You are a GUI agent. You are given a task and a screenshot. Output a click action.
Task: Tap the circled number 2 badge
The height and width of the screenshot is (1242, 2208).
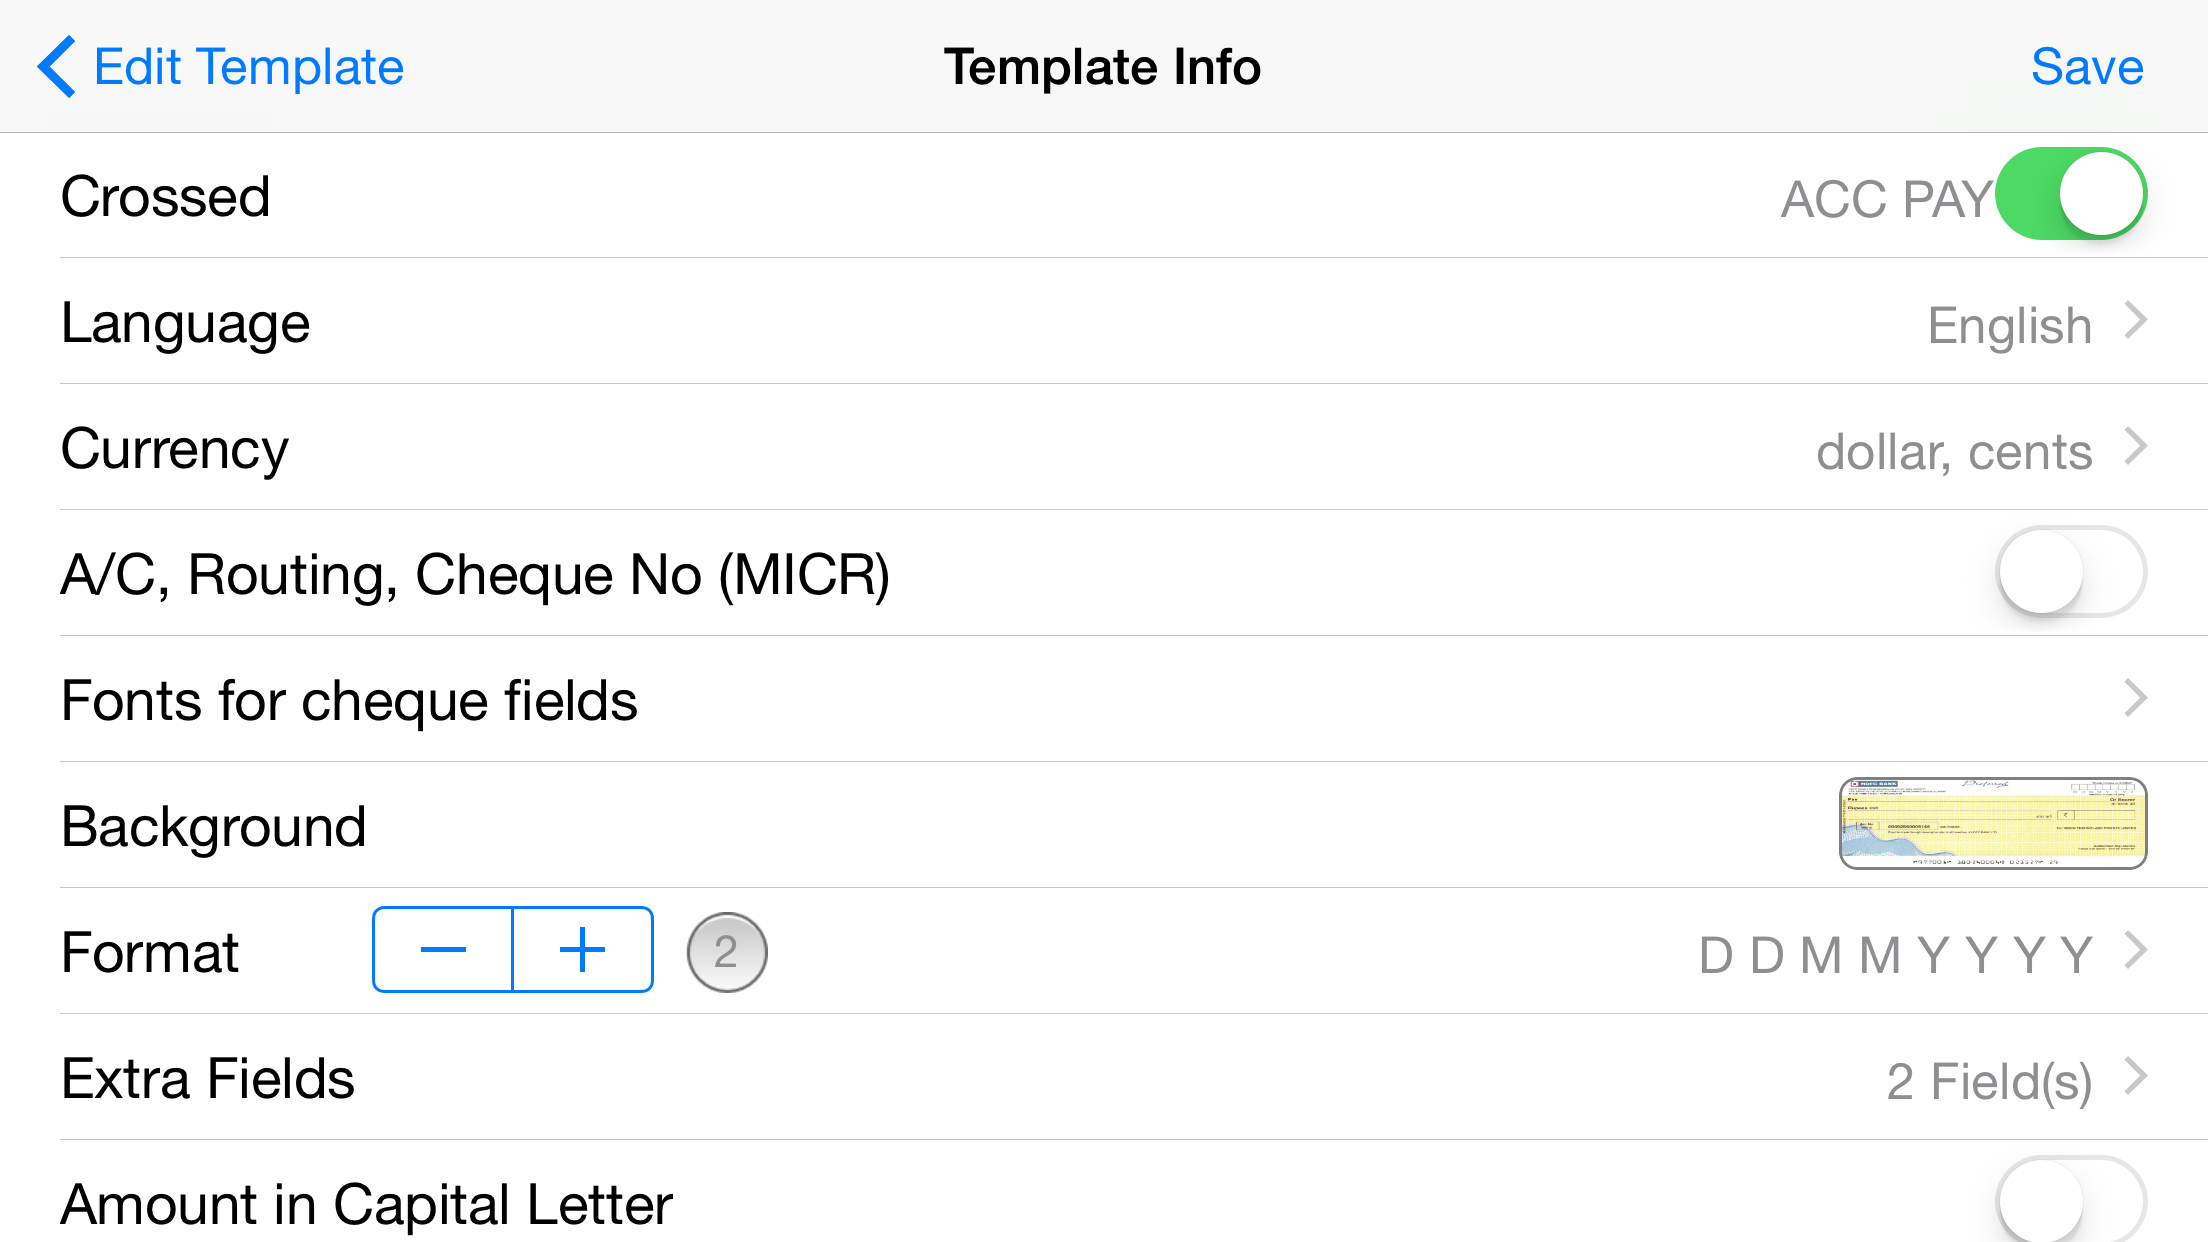tap(727, 952)
